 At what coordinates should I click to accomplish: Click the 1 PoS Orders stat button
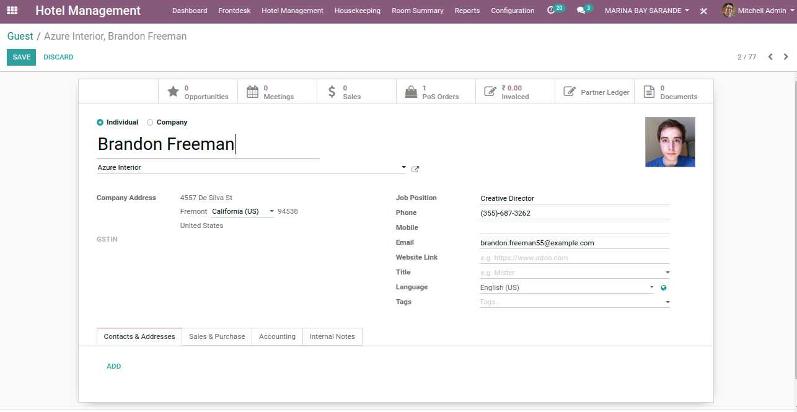[436, 91]
